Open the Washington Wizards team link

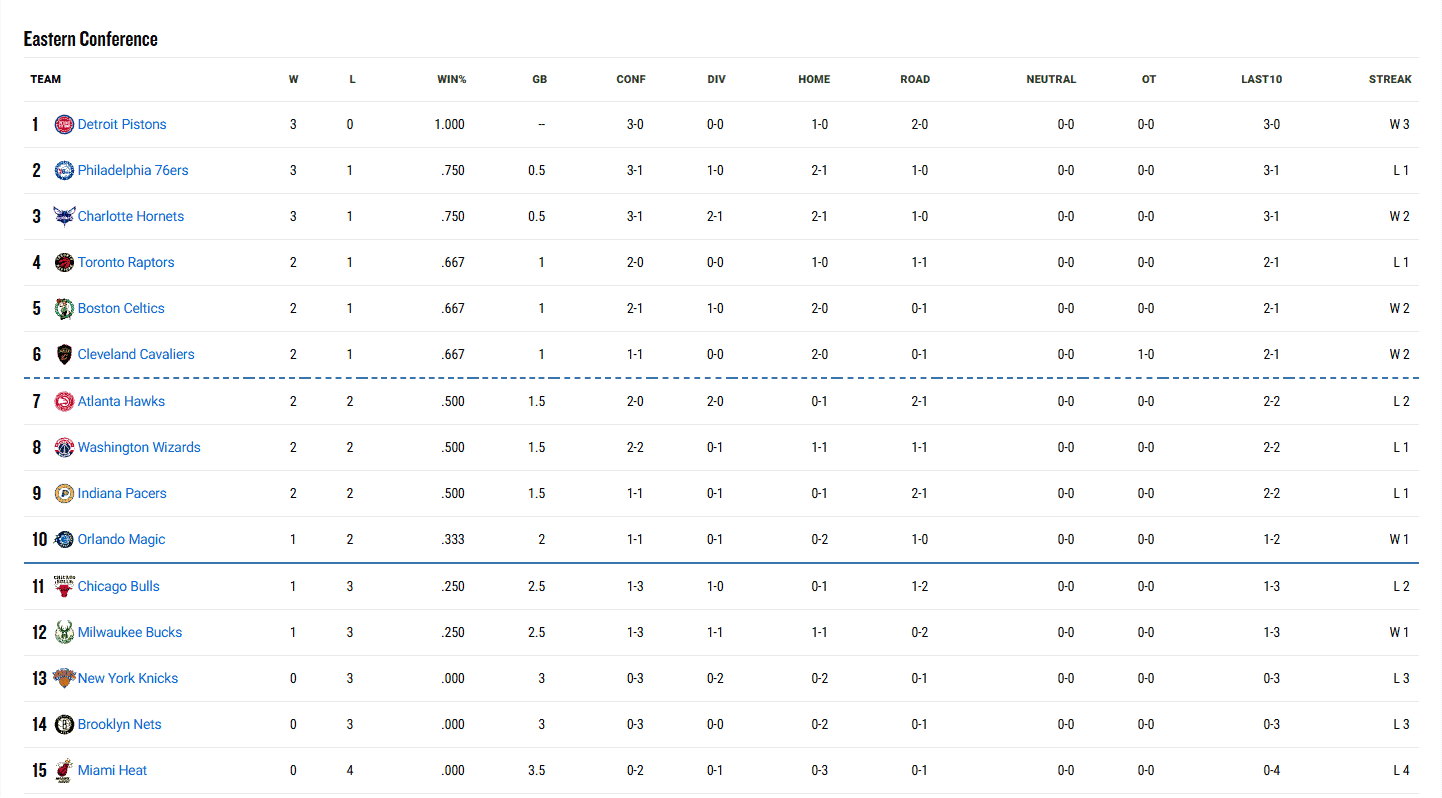139,448
